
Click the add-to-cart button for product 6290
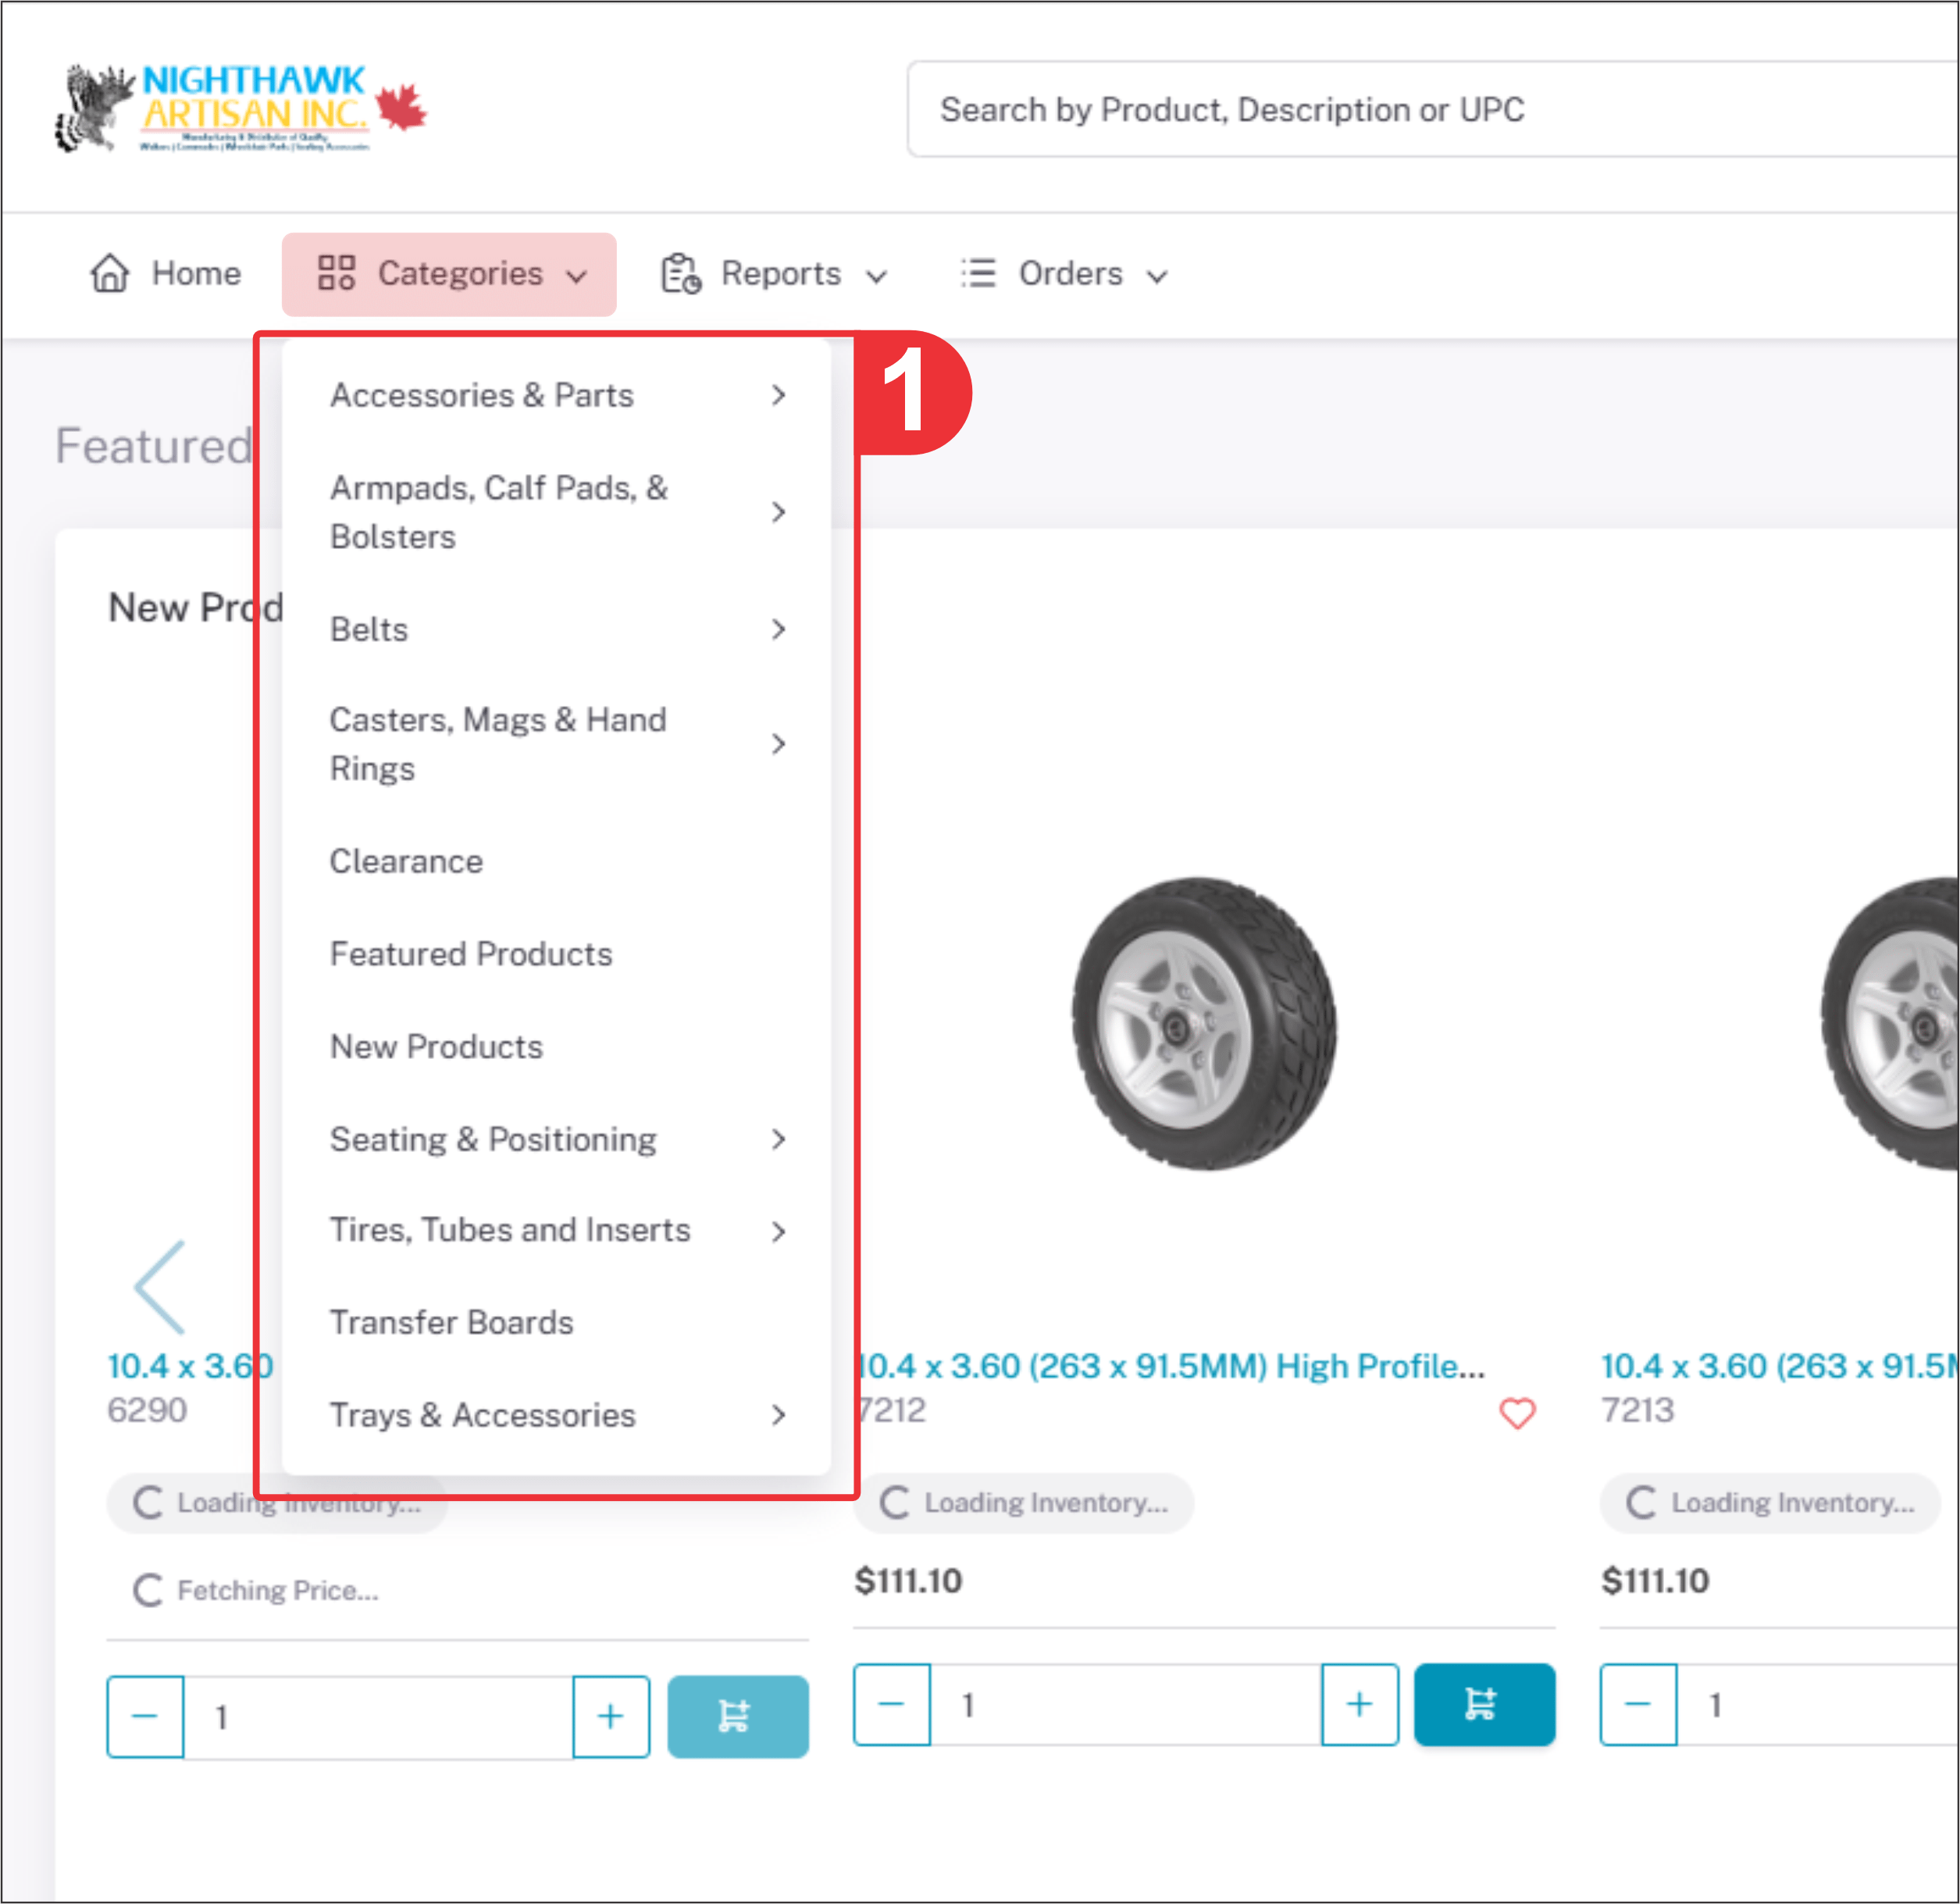pyautogui.click(x=737, y=1716)
